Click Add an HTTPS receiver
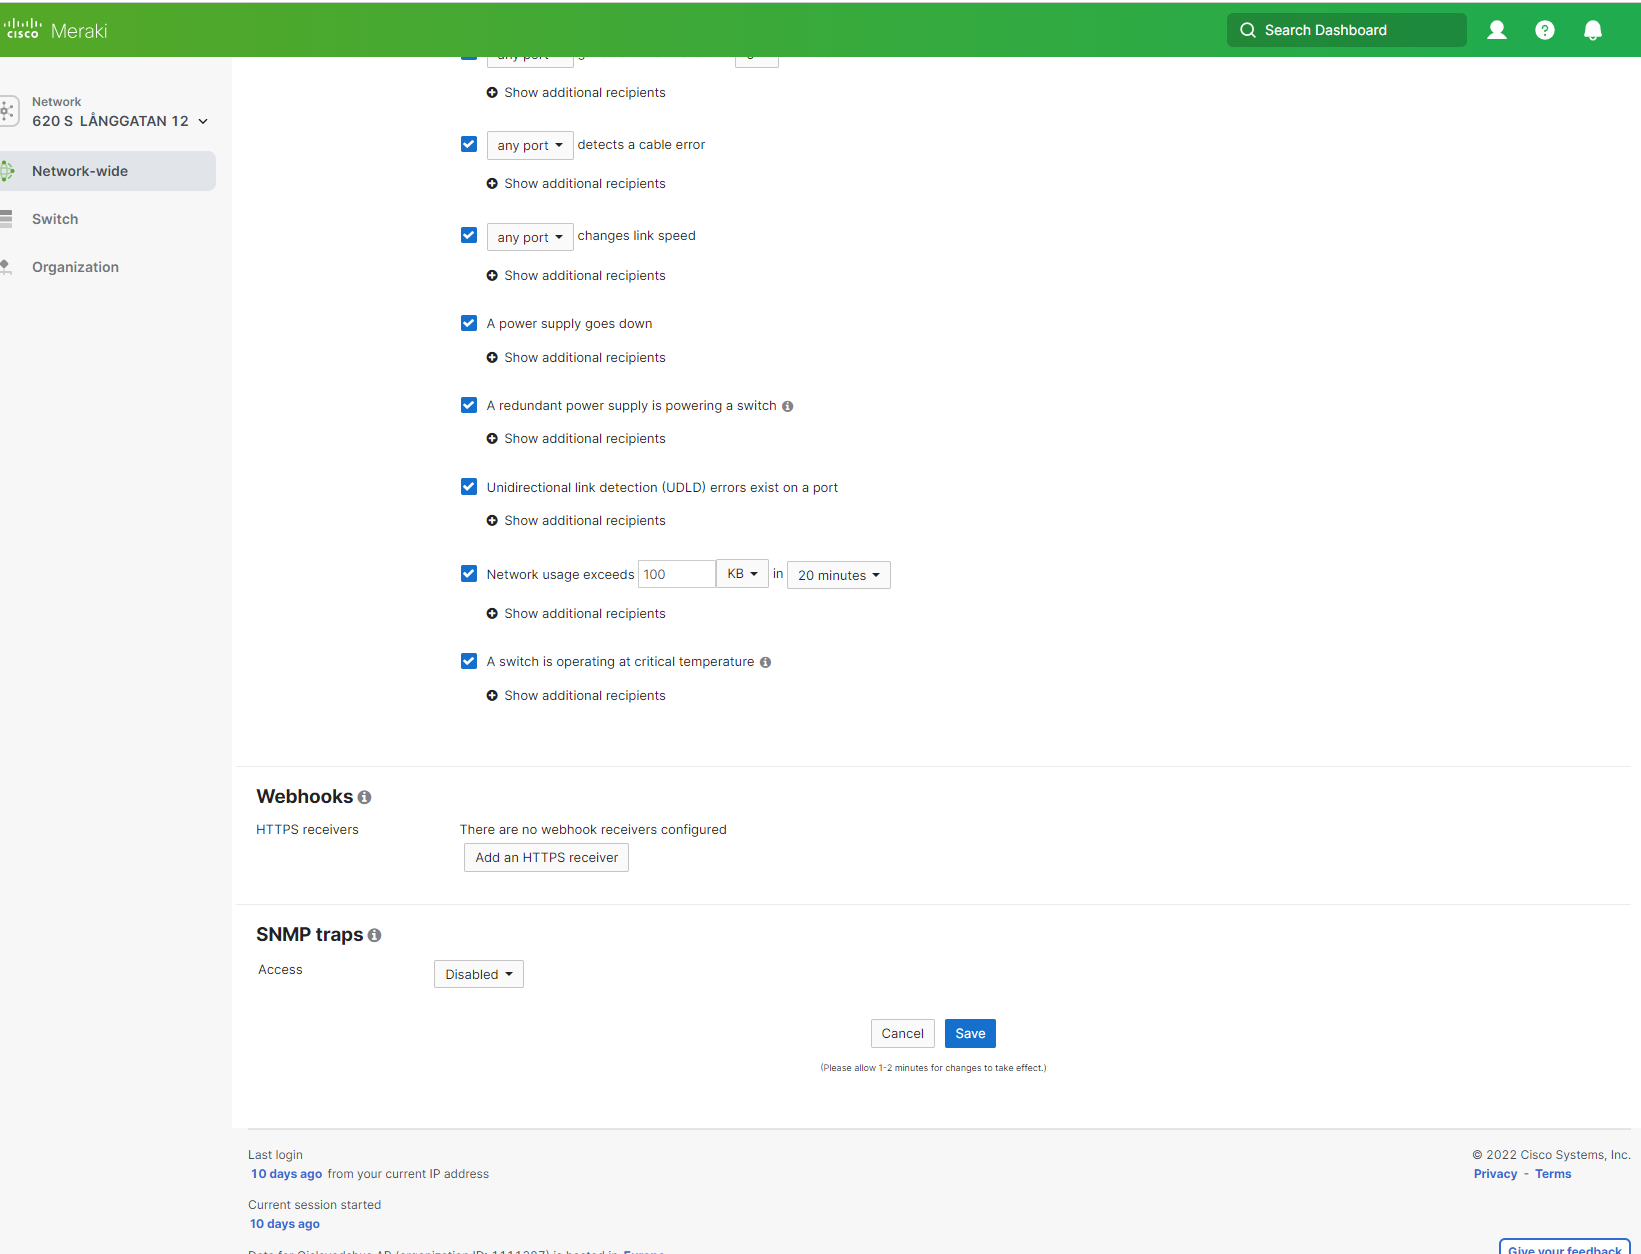This screenshot has width=1641, height=1254. click(x=545, y=857)
